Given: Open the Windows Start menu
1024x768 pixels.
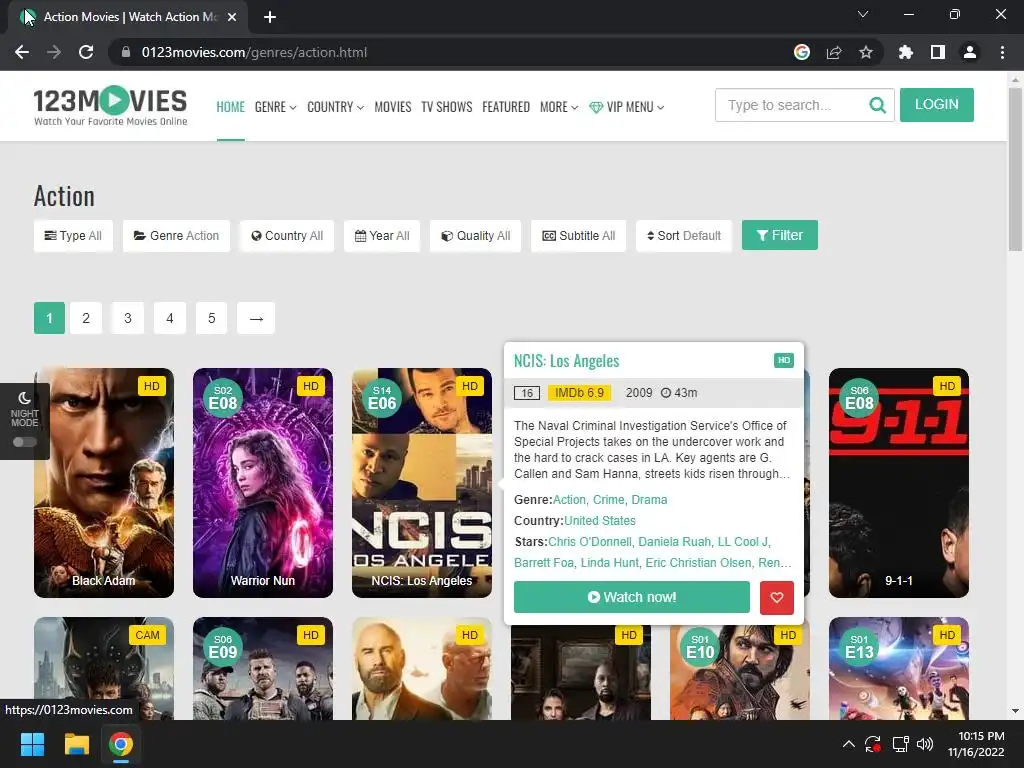Looking at the screenshot, I should click(x=32, y=744).
